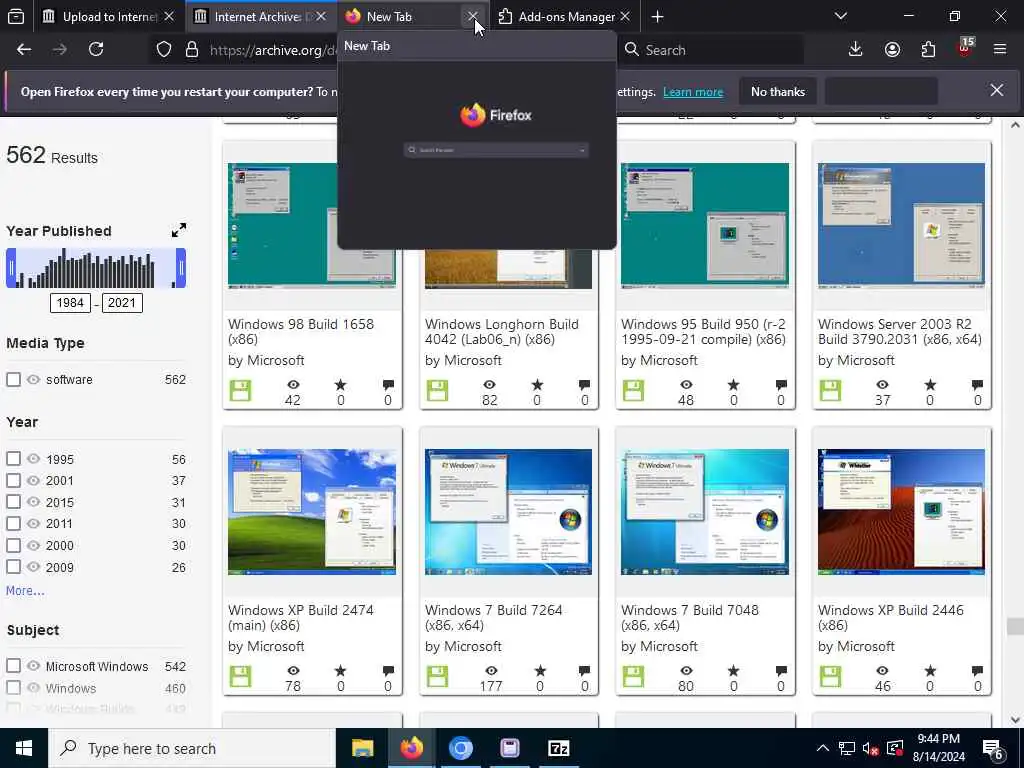
Task: Click views eye icon on Windows 7 Build 7264
Action: point(490,671)
